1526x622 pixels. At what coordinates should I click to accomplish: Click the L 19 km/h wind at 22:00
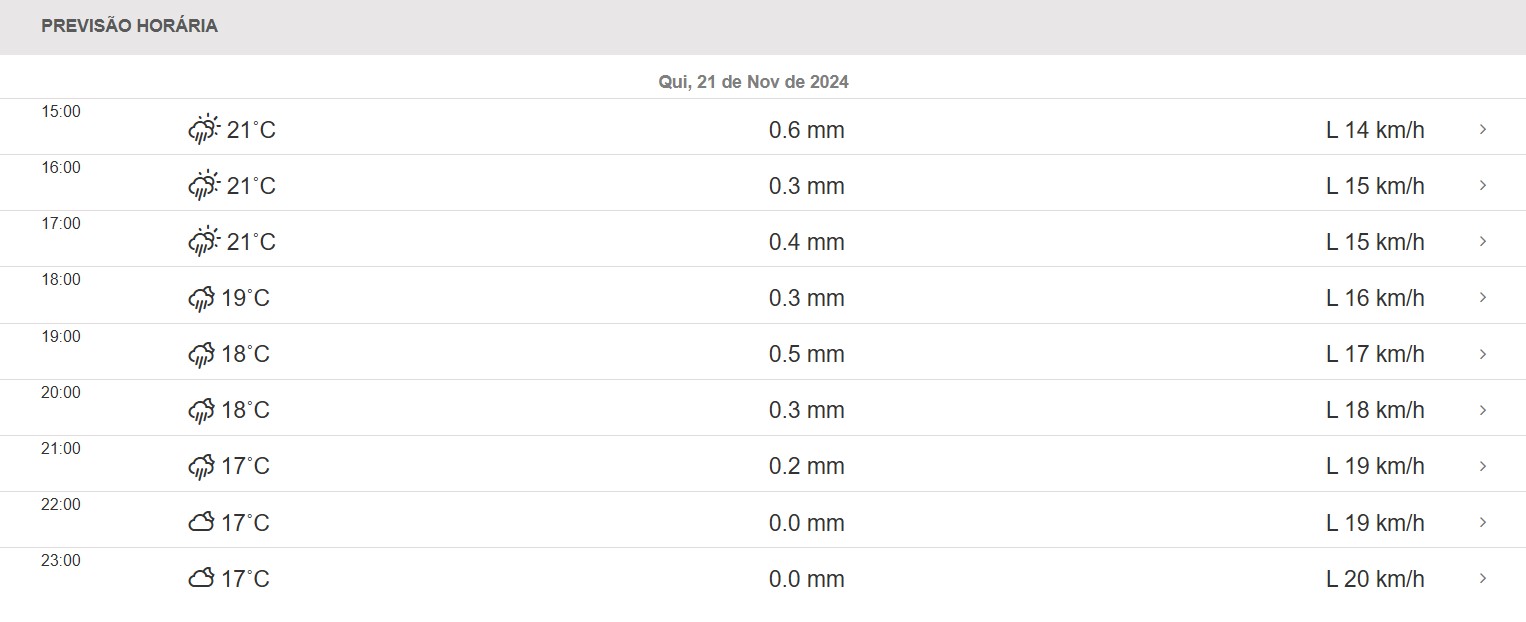(x=1375, y=522)
